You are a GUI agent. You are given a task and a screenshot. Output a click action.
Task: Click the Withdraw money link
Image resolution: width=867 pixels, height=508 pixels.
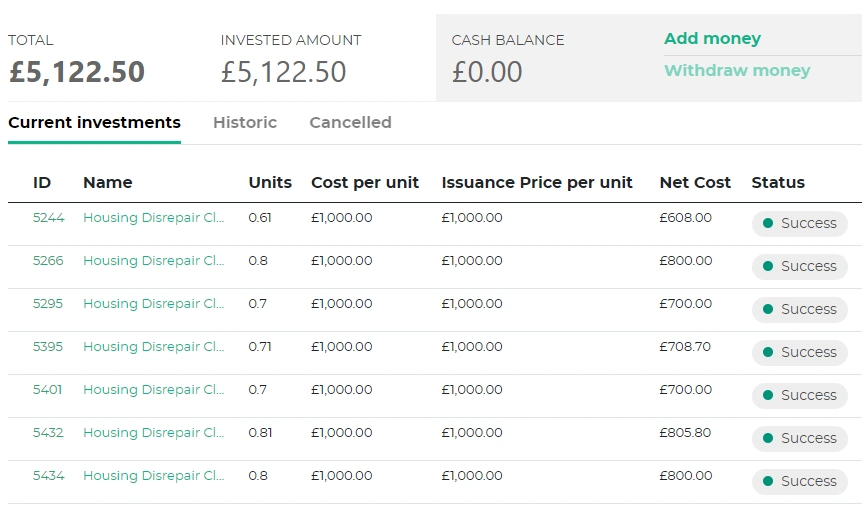737,71
